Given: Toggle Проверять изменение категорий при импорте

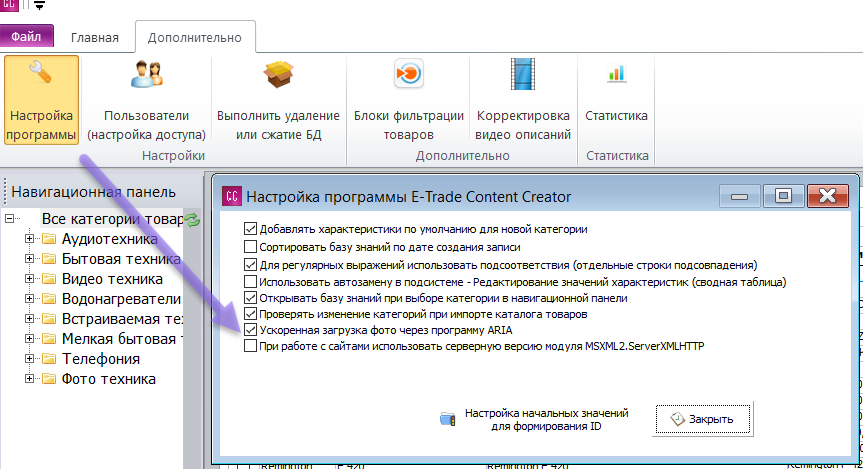Looking at the screenshot, I should [x=250, y=314].
